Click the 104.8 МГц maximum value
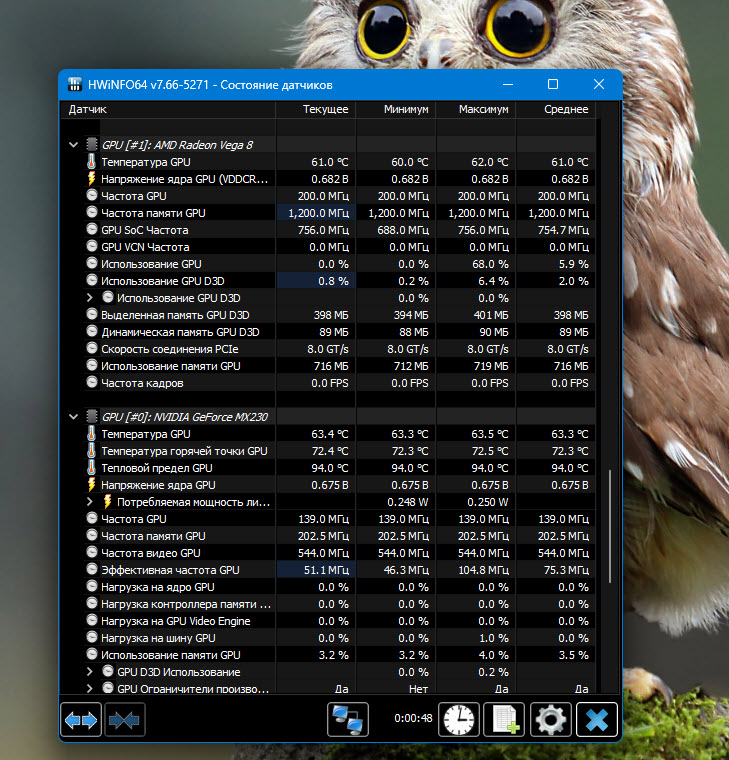This screenshot has height=760, width=729. 483,570
